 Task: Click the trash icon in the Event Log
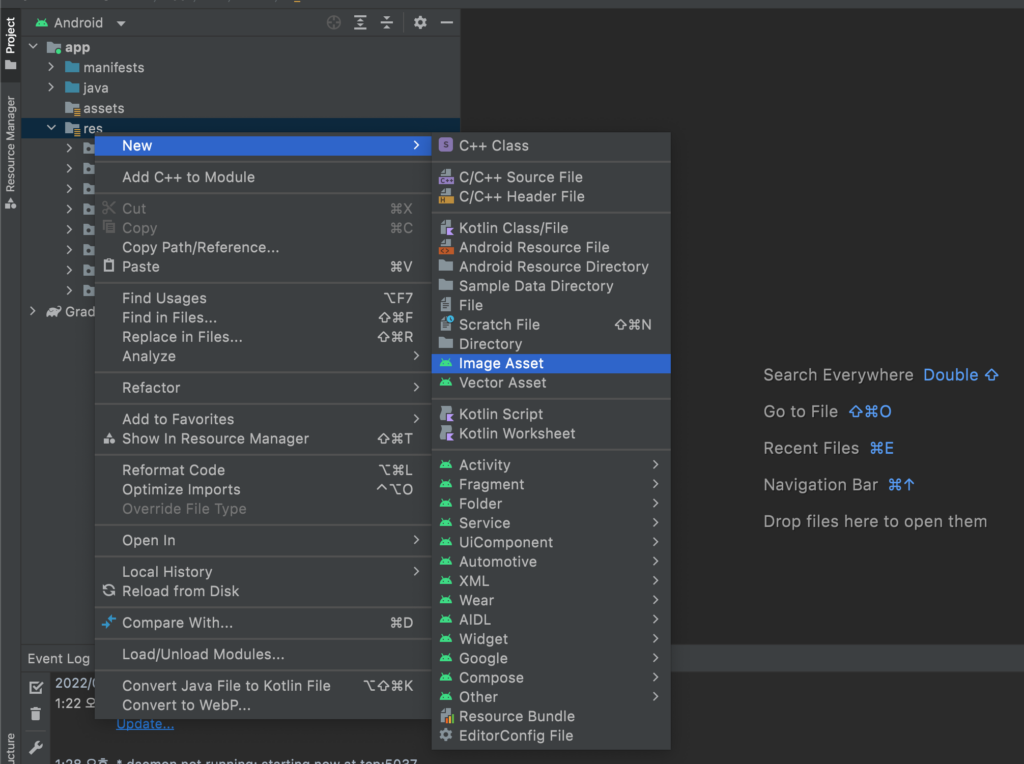click(x=36, y=714)
